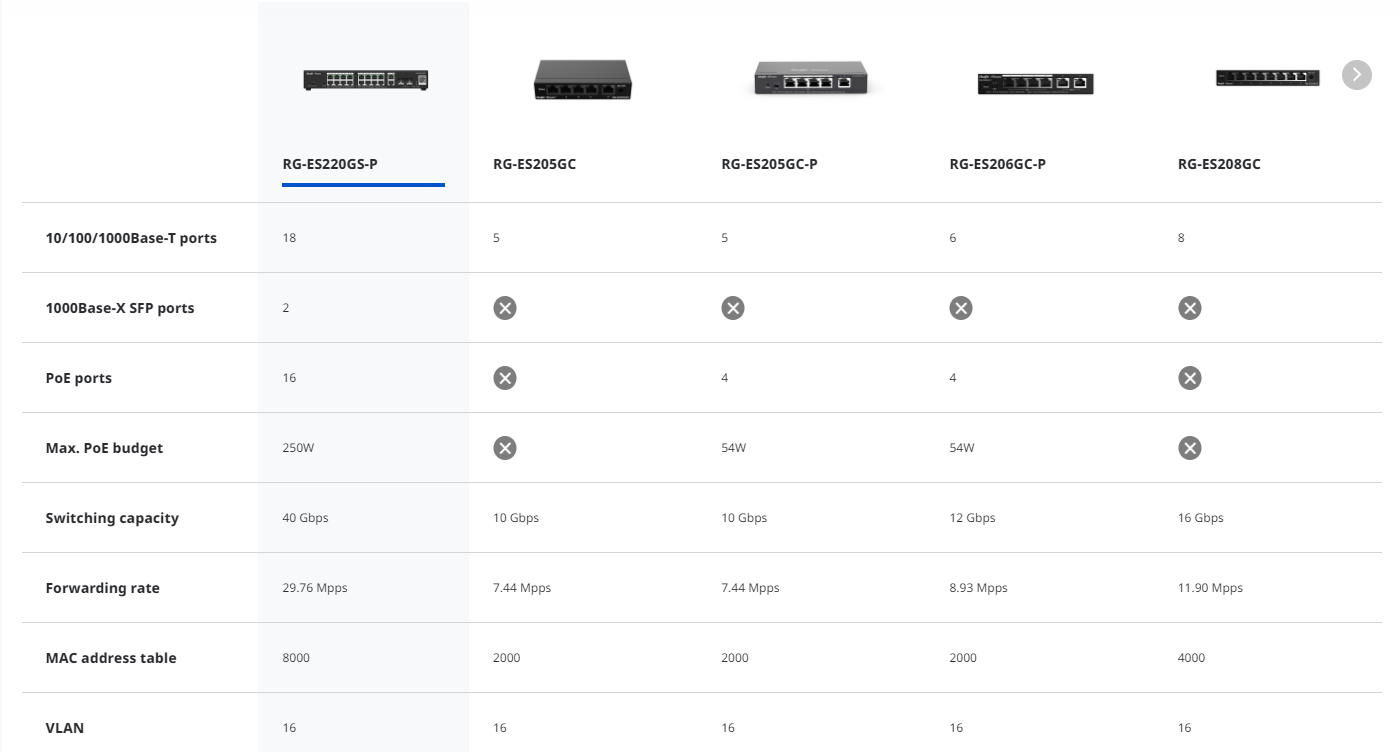Image resolution: width=1400 pixels, height=752 pixels.
Task: Click the RG-ES220GS-P switch product image
Action: (x=366, y=79)
